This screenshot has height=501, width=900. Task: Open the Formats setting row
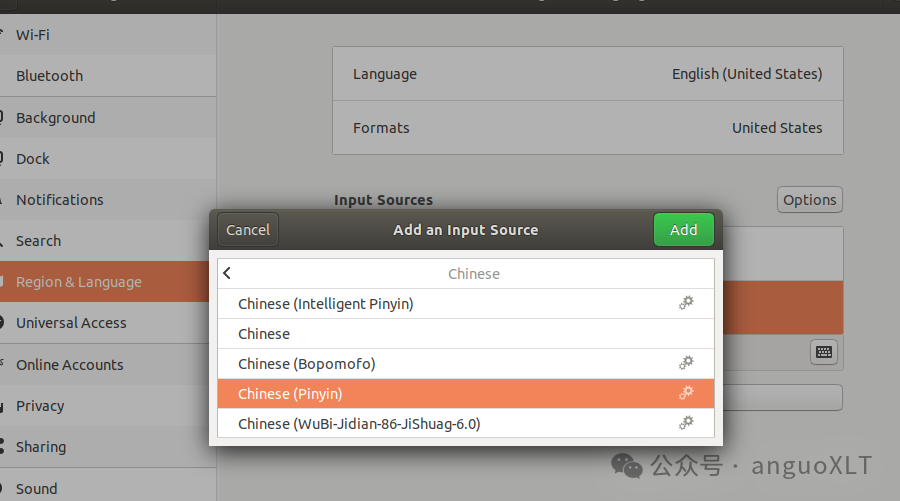click(x=588, y=127)
